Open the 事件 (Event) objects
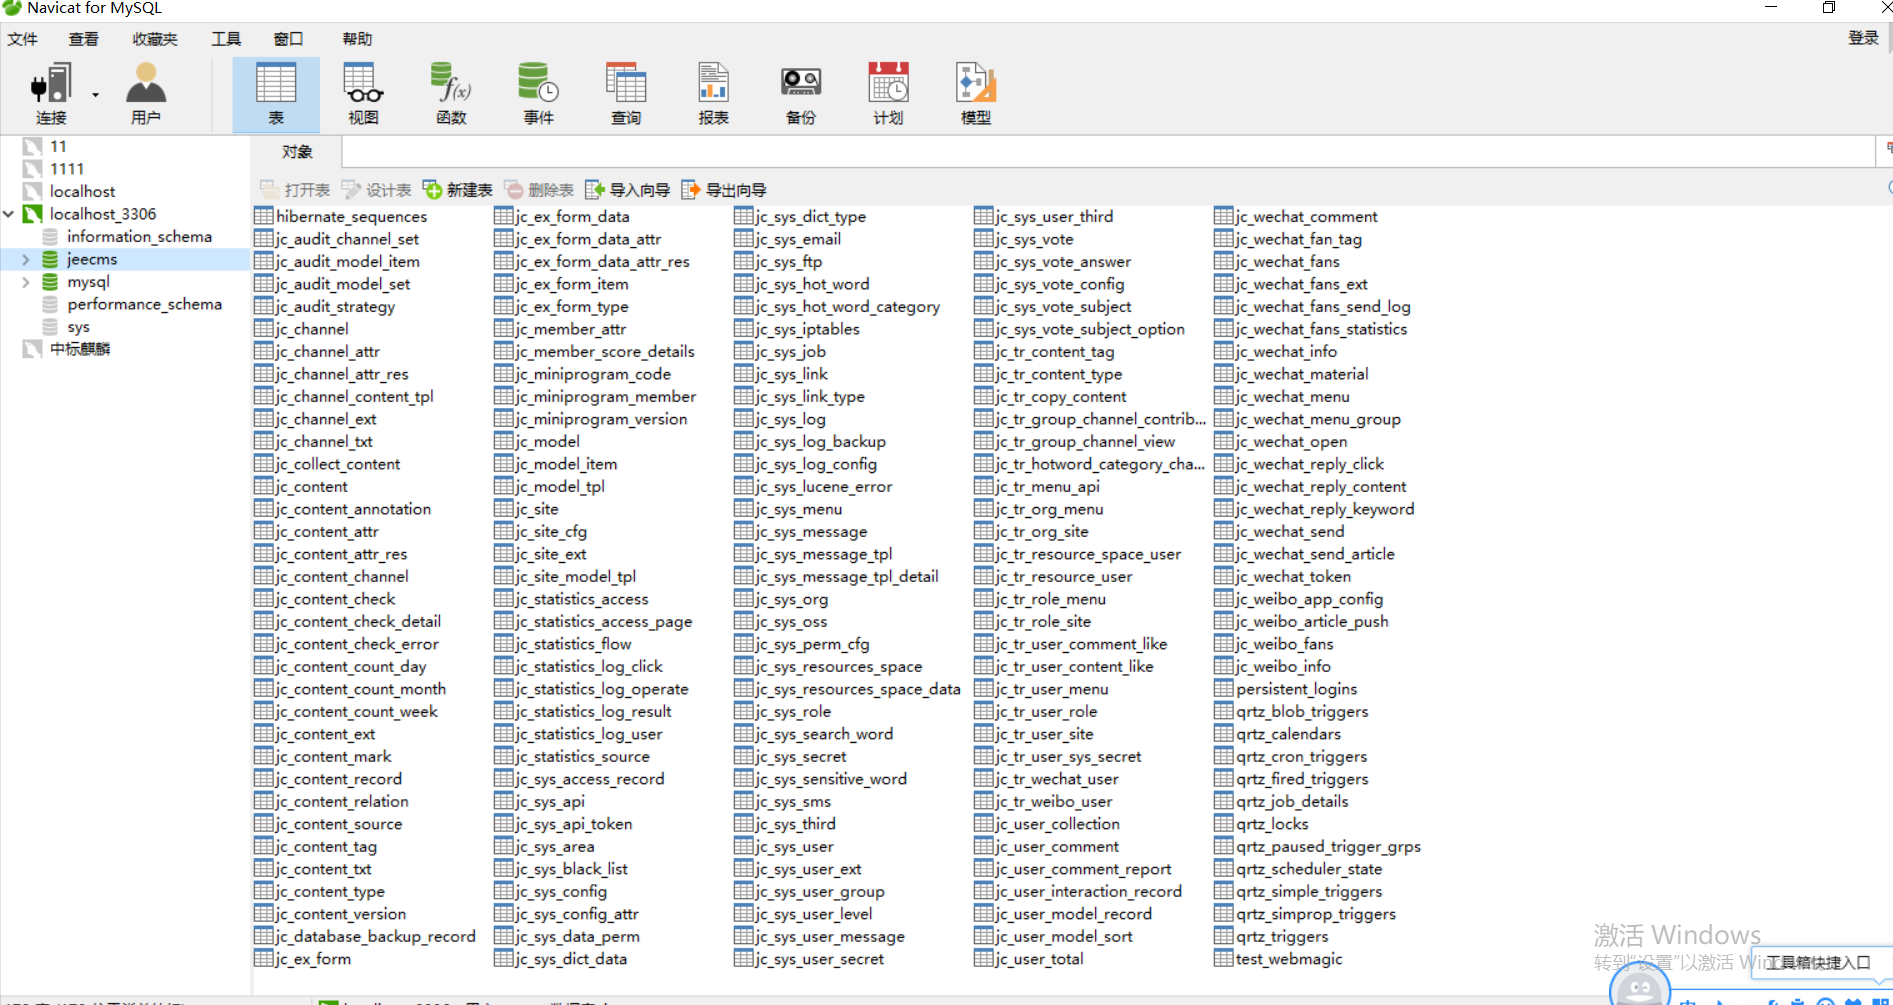The image size is (1893, 1005). pyautogui.click(x=538, y=94)
